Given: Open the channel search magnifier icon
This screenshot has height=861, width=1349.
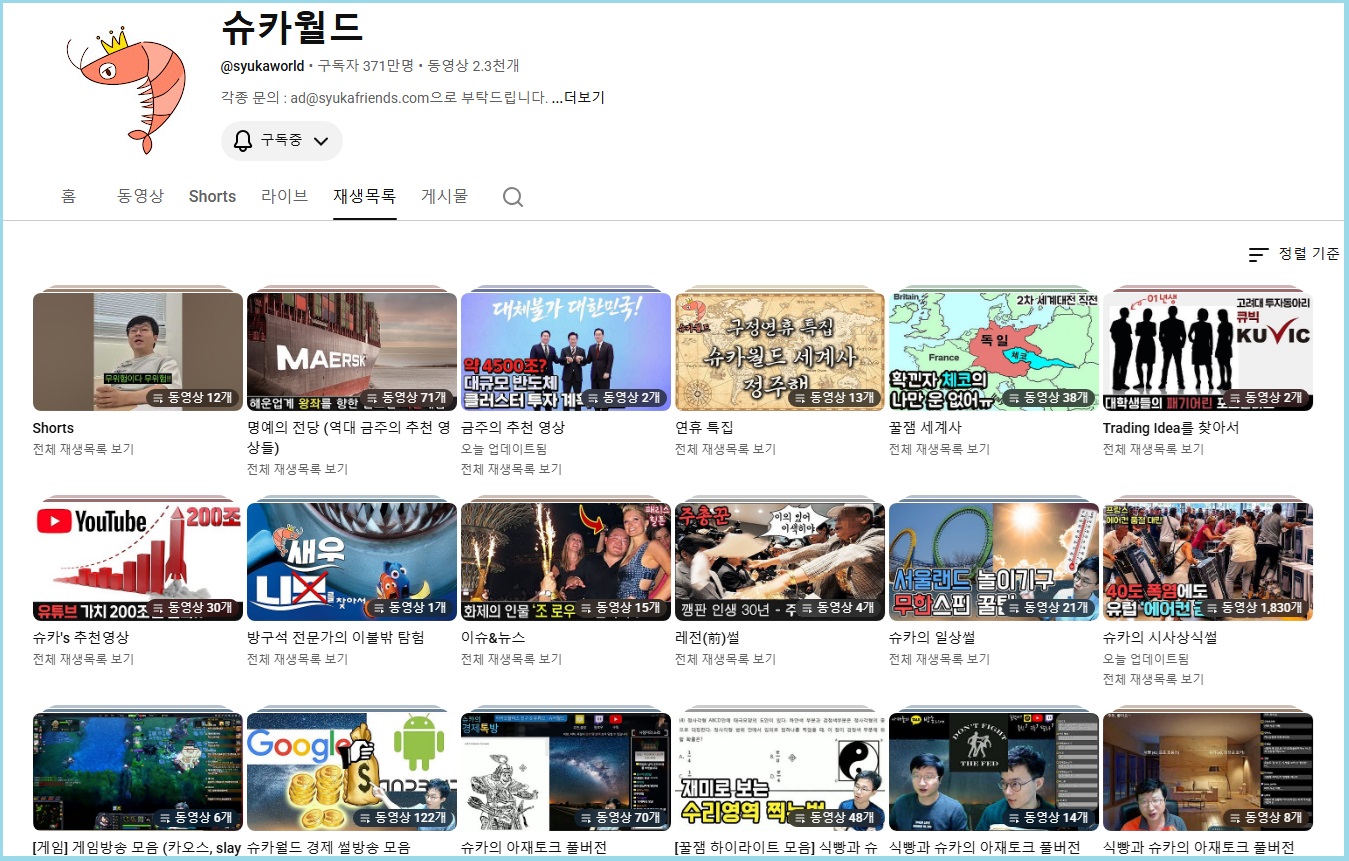Looking at the screenshot, I should (513, 197).
